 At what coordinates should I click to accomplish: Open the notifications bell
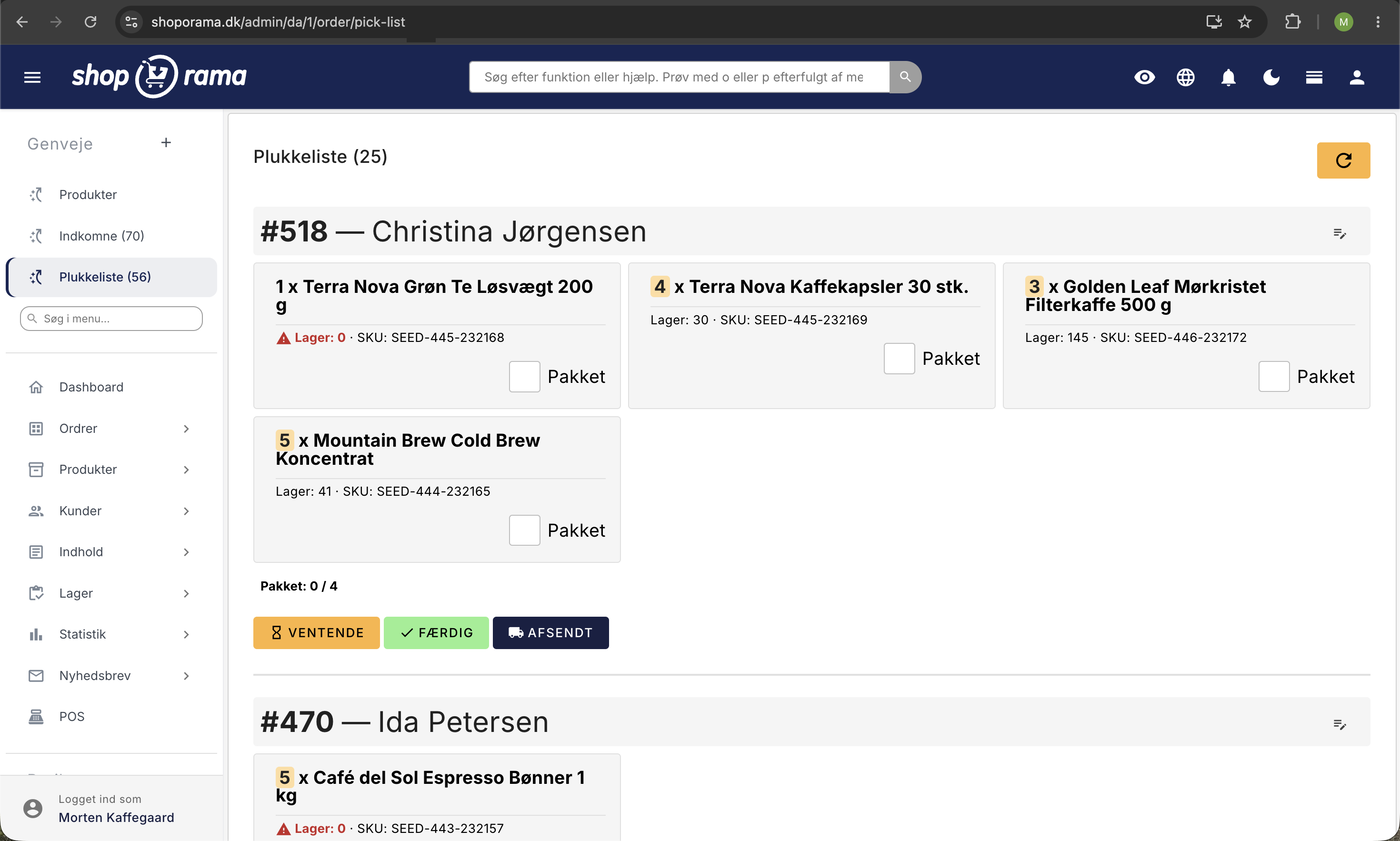(1229, 77)
